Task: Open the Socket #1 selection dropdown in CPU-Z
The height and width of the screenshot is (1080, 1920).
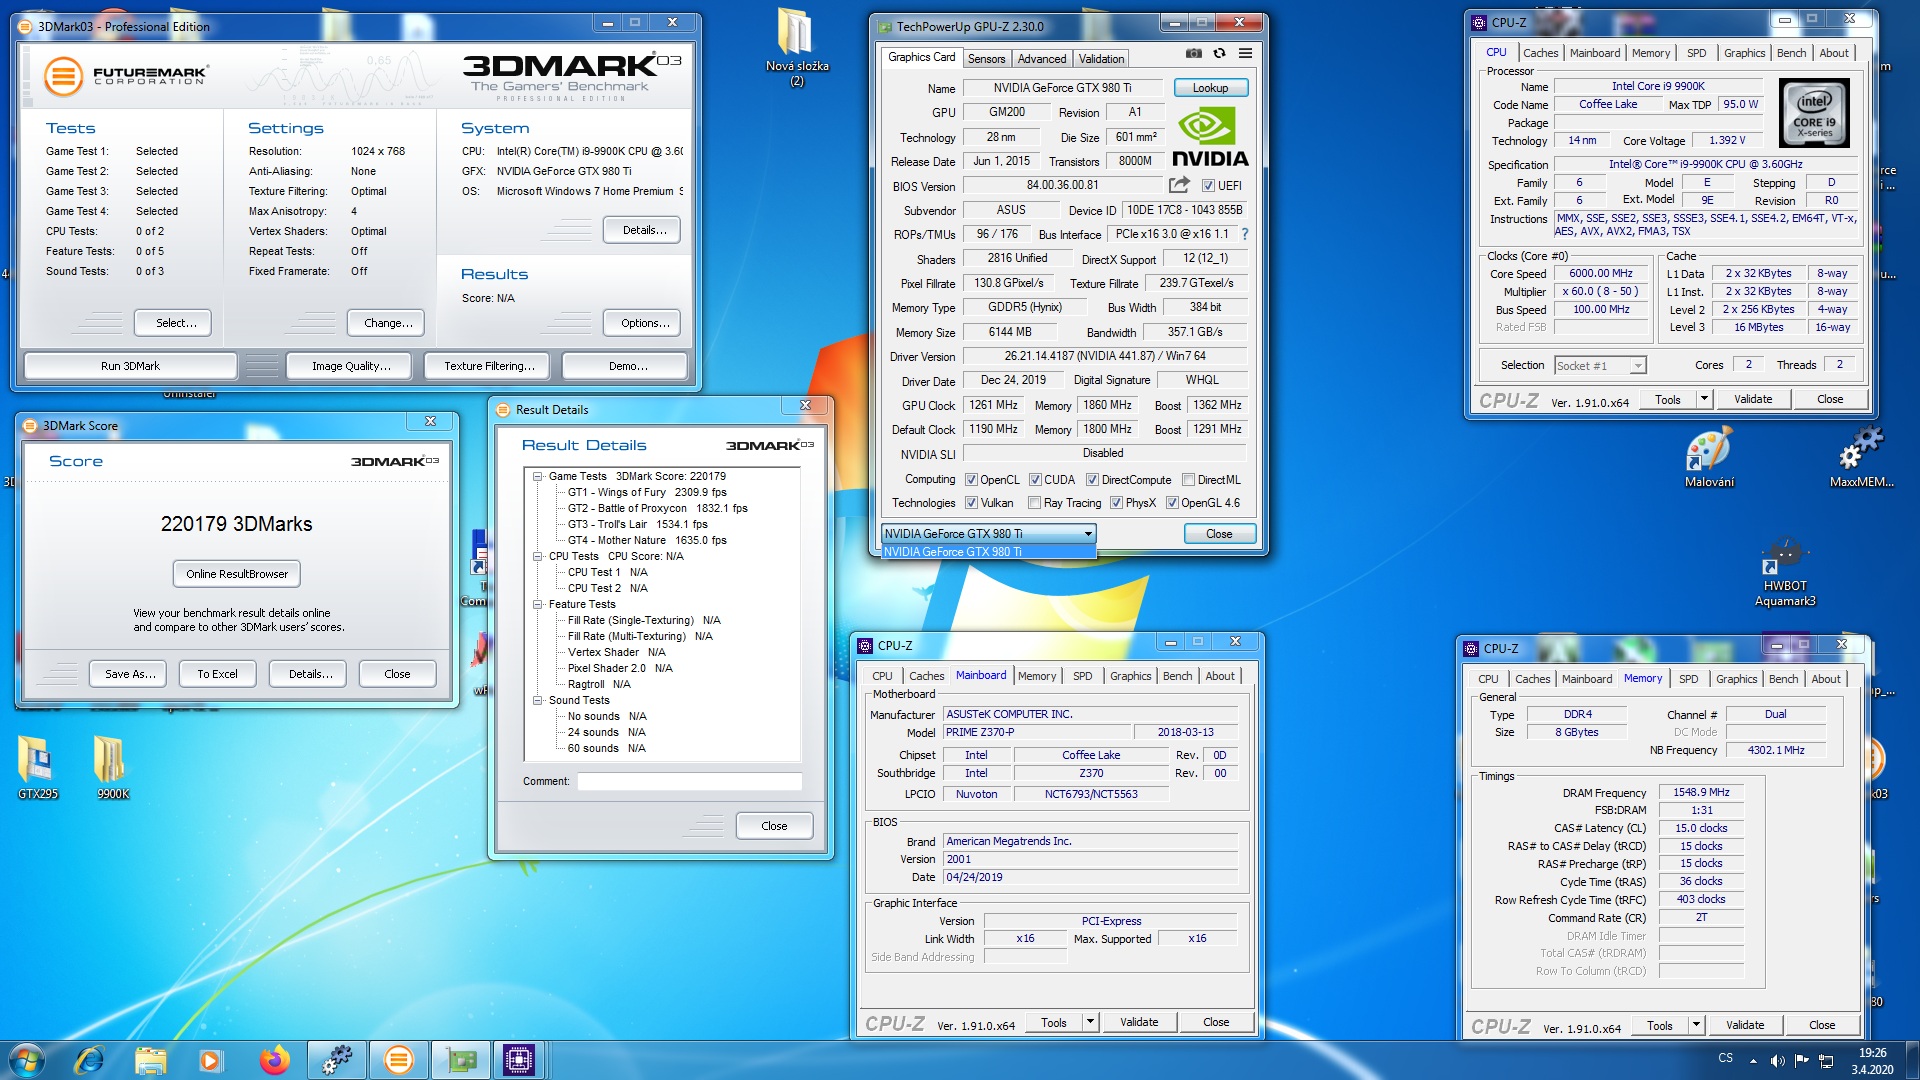Action: [x=1600, y=366]
